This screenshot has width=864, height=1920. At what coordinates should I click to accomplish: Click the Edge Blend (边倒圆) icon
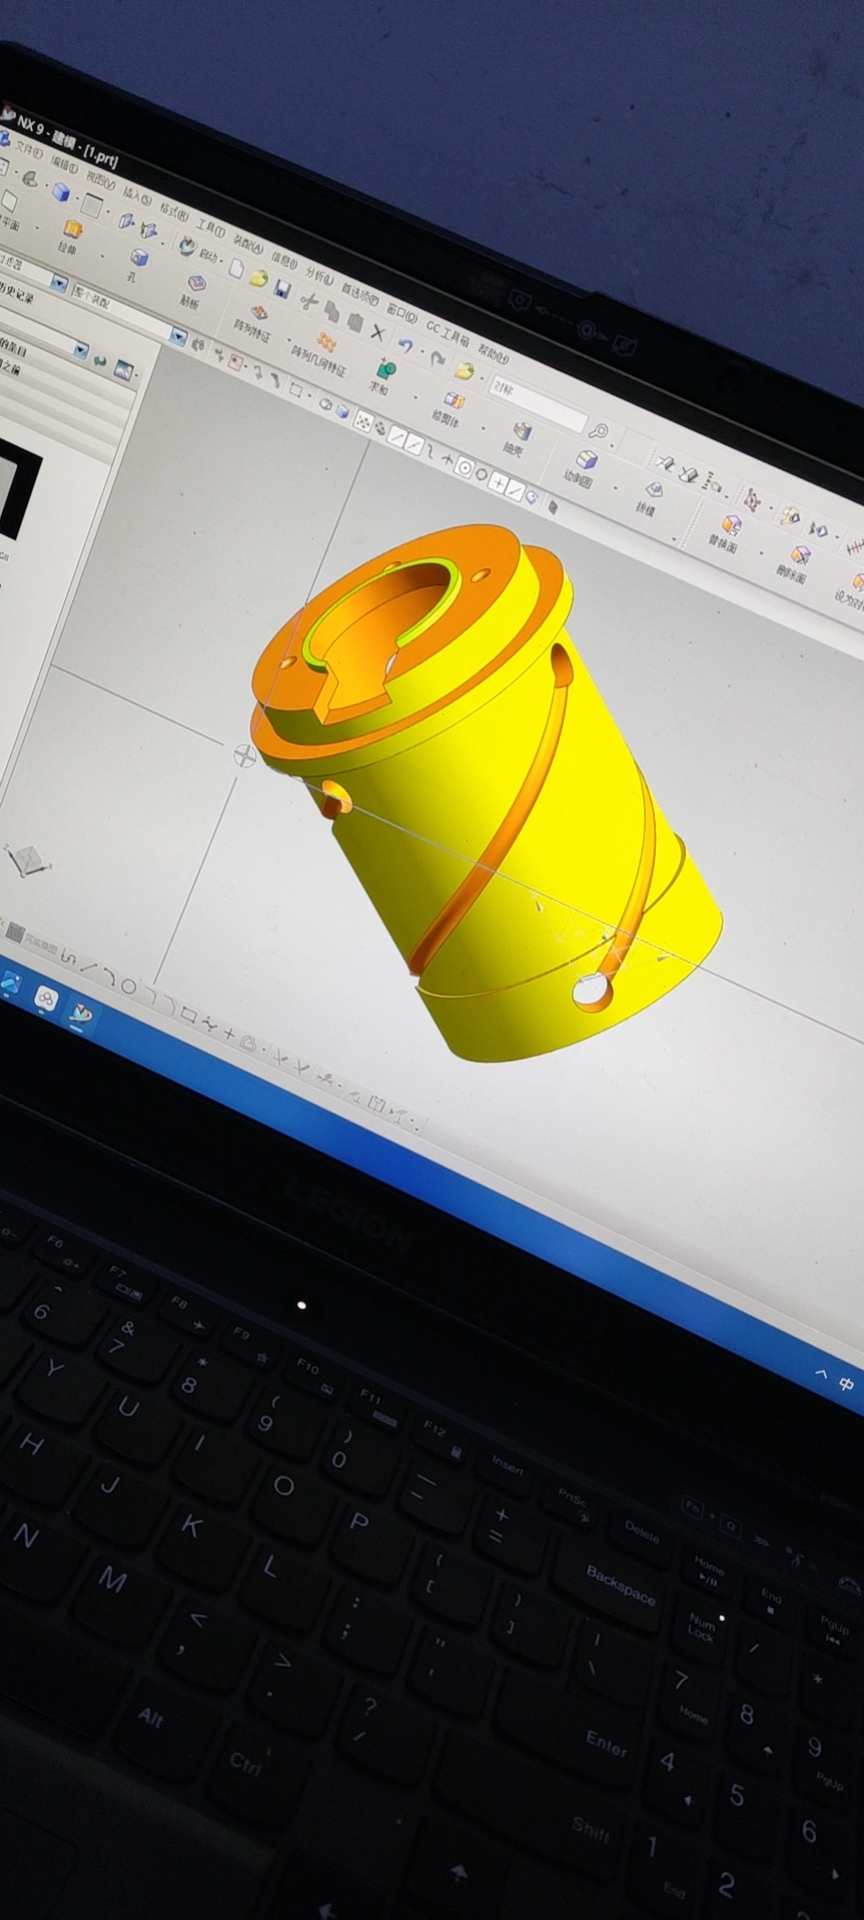[x=587, y=459]
